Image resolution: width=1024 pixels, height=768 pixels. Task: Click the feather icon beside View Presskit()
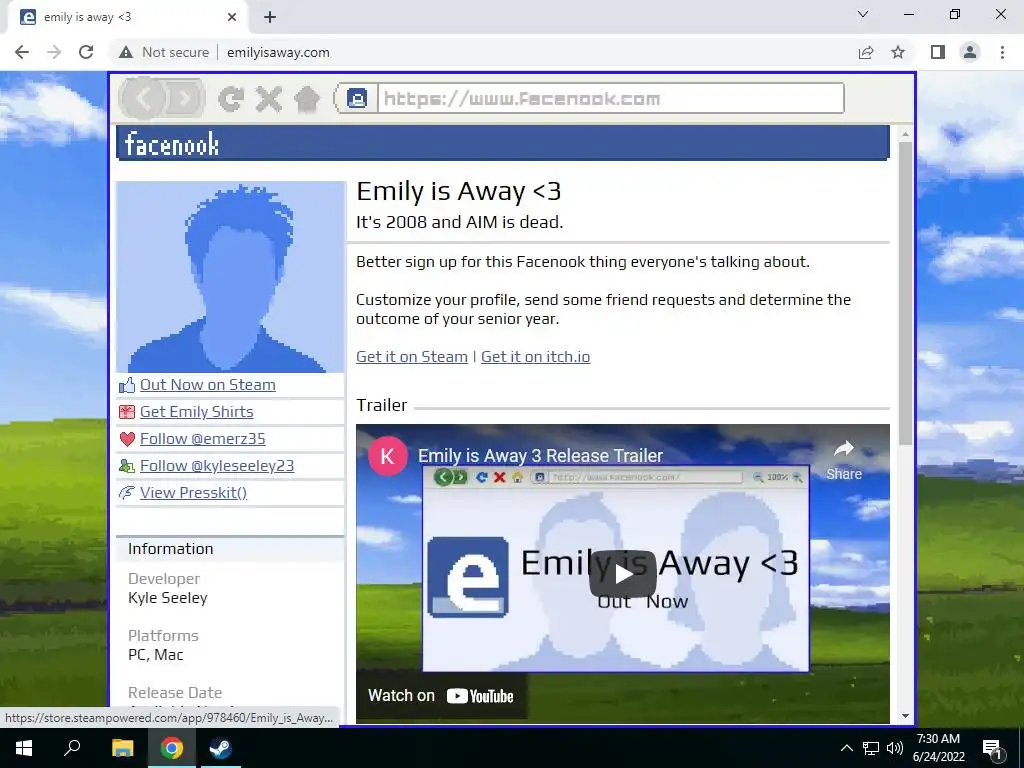pyautogui.click(x=127, y=493)
